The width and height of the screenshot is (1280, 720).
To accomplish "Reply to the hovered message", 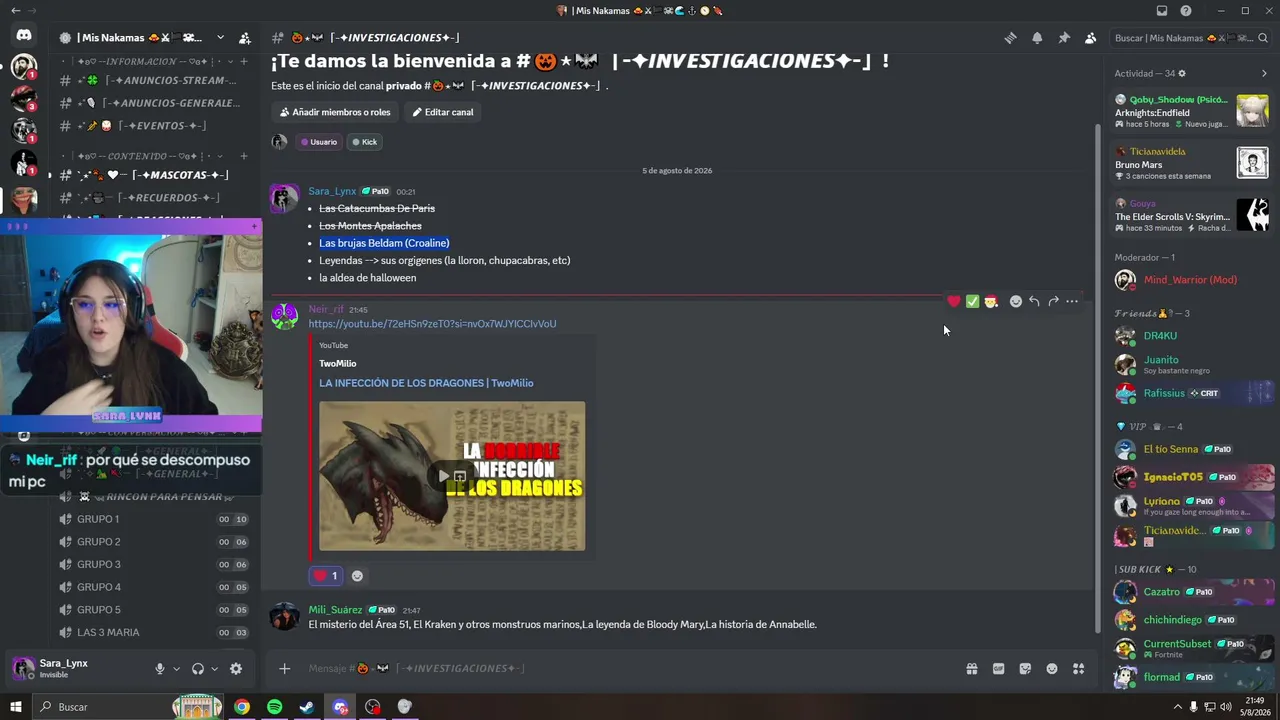I will point(1034,301).
